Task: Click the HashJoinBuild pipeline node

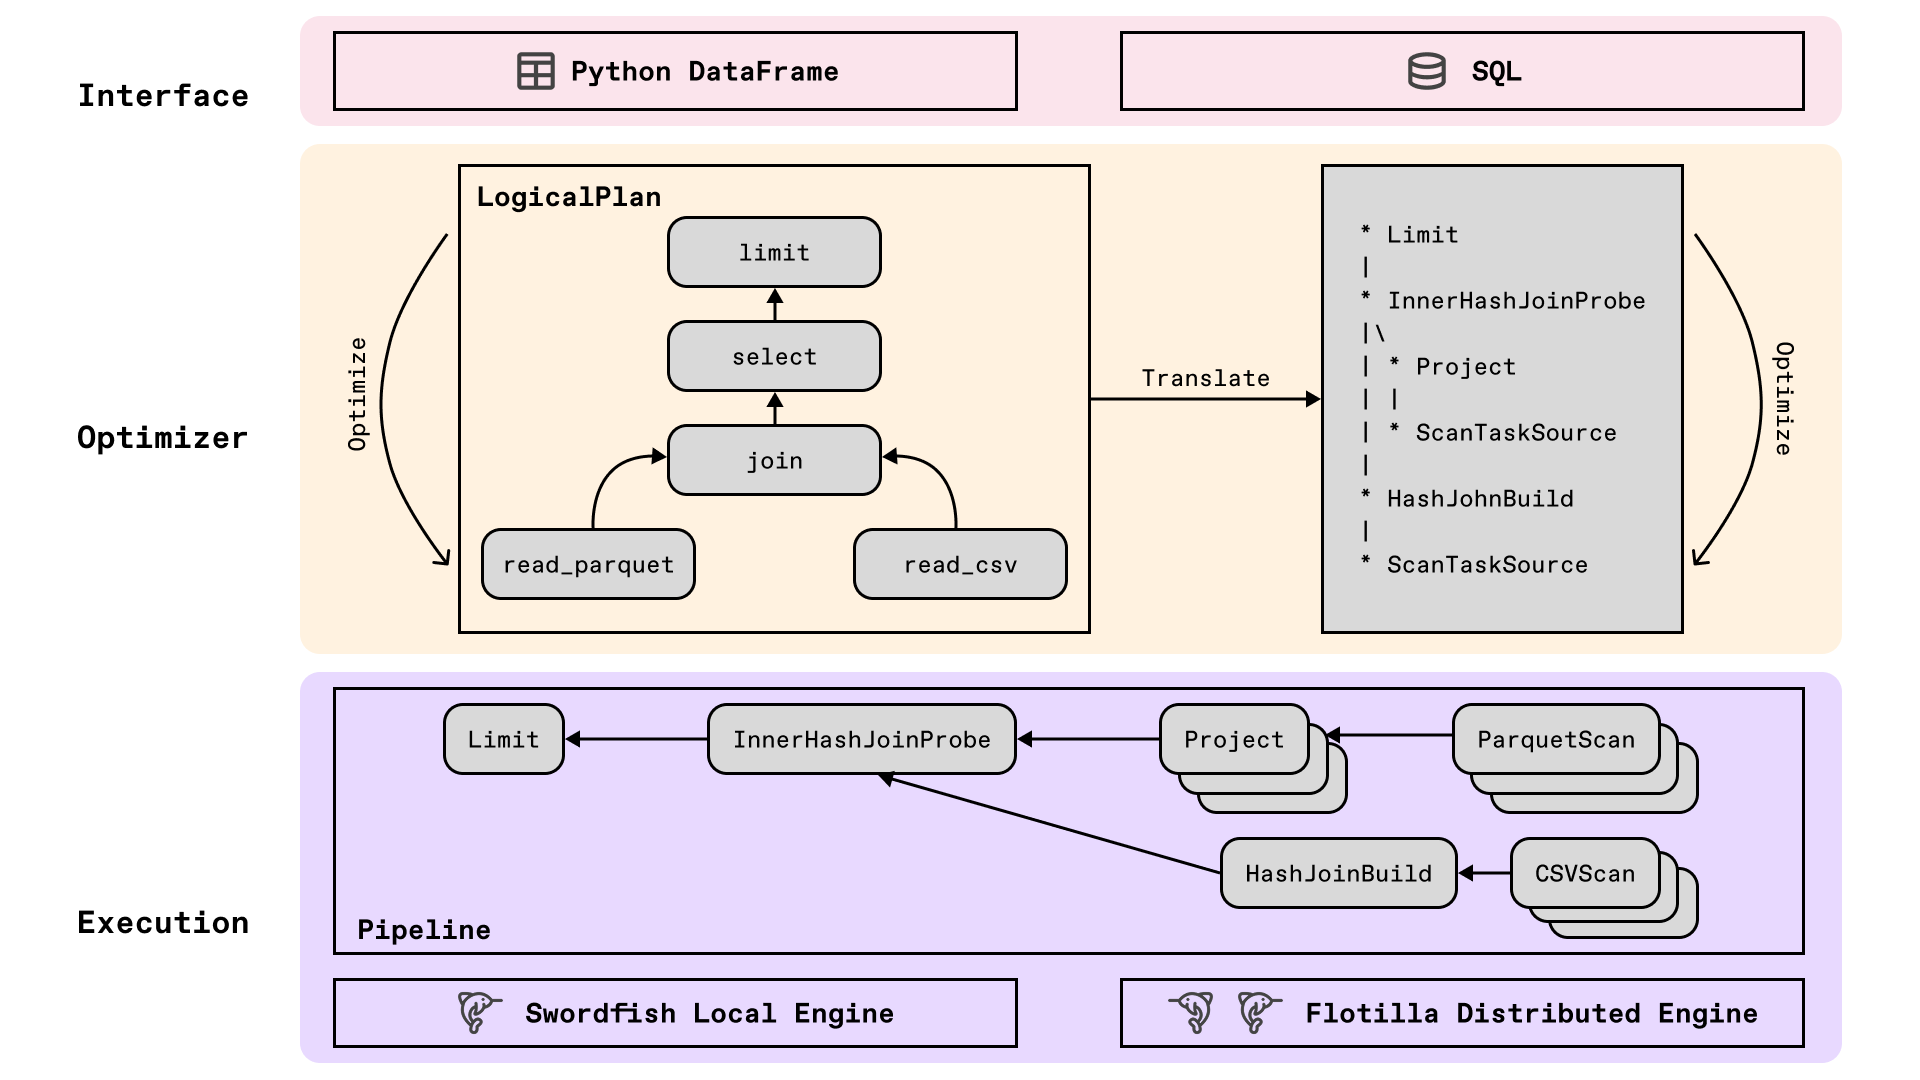Action: [1338, 873]
